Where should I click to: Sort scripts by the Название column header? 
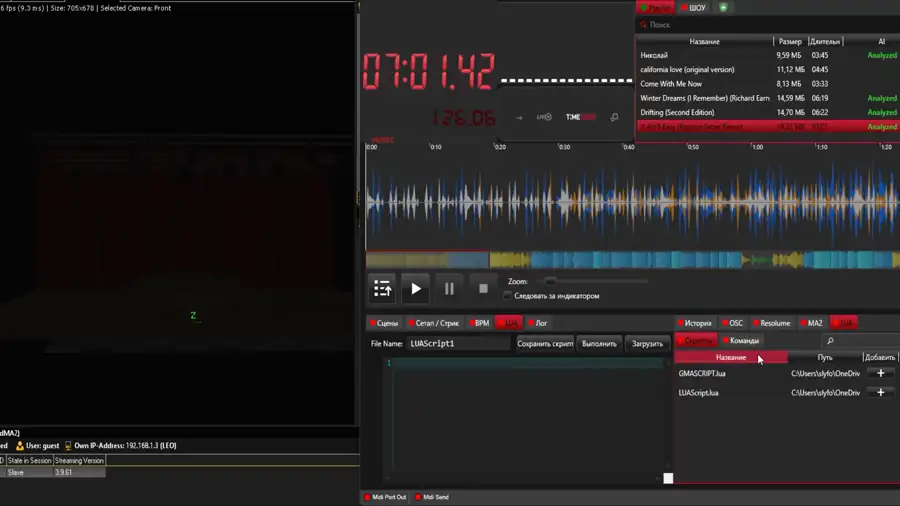click(x=730, y=357)
